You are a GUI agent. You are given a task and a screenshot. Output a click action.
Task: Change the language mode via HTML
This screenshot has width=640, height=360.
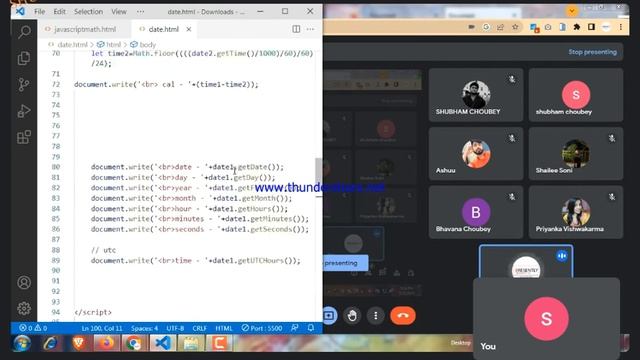[x=224, y=328]
